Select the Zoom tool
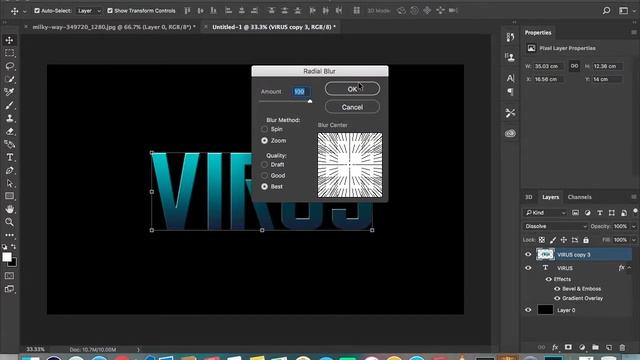The height and width of the screenshot is (360, 640). coord(9,222)
